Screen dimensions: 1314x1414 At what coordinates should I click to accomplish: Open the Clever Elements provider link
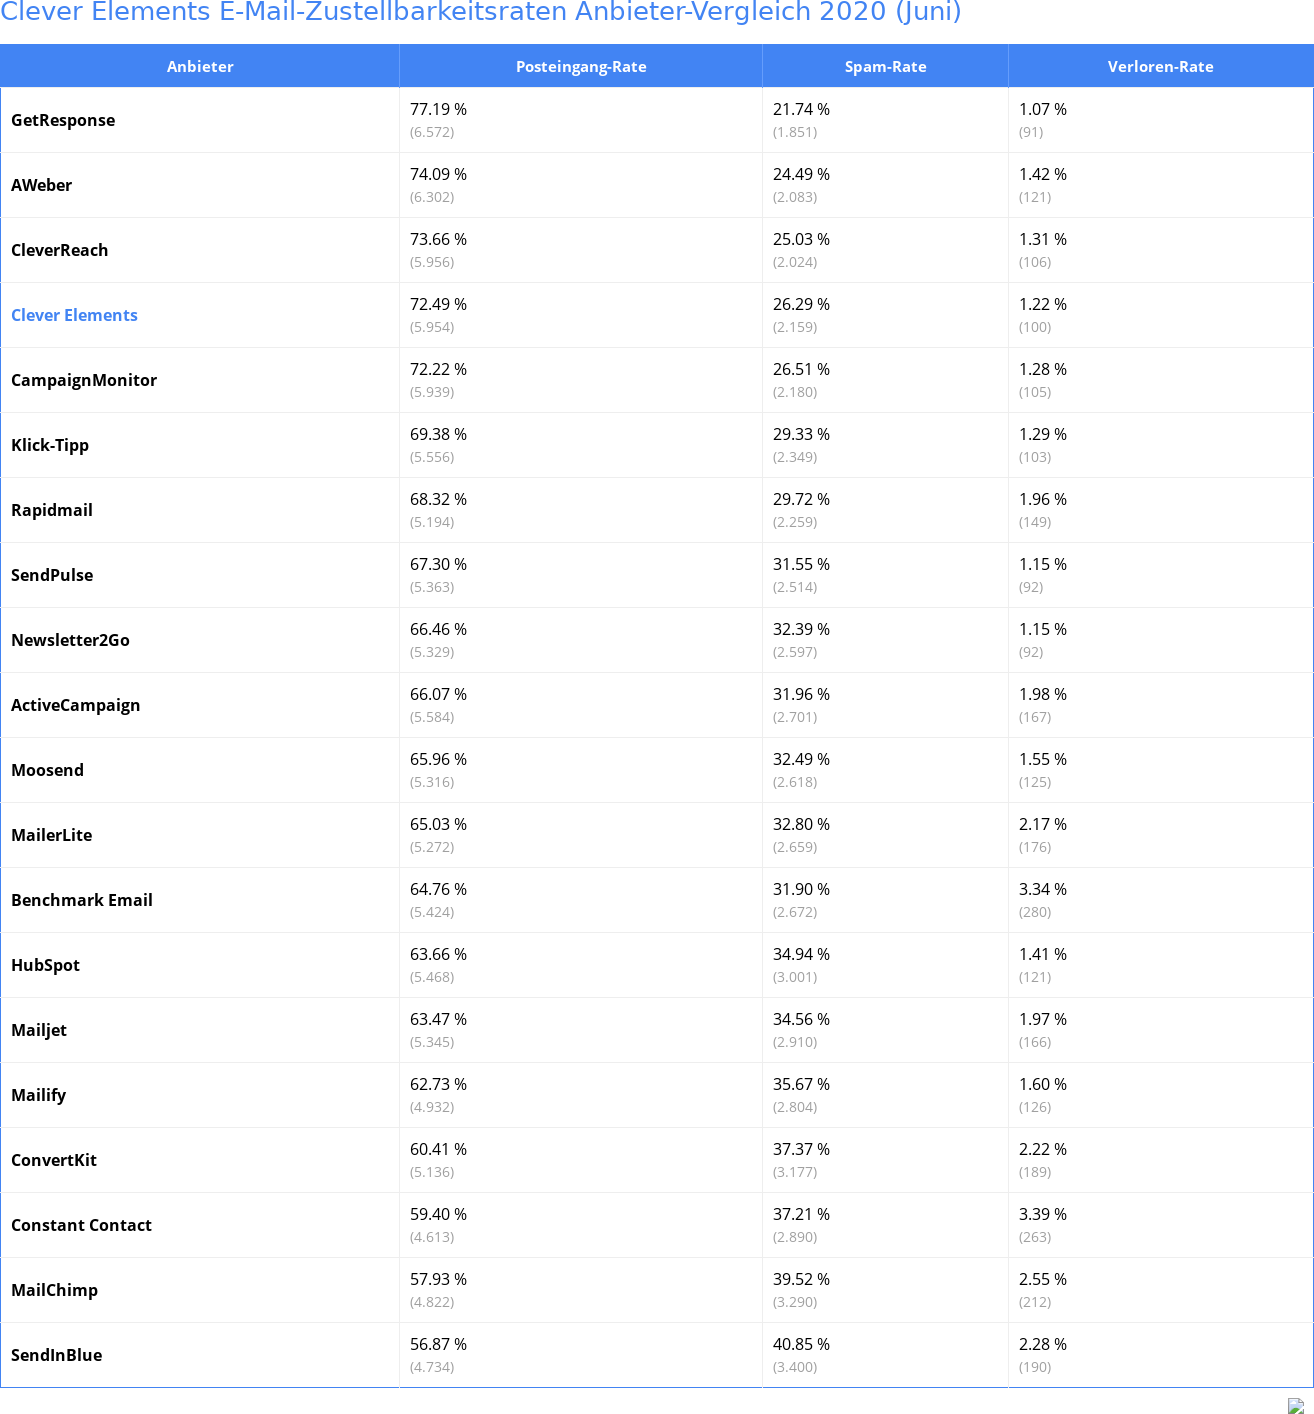pyautogui.click(x=74, y=315)
